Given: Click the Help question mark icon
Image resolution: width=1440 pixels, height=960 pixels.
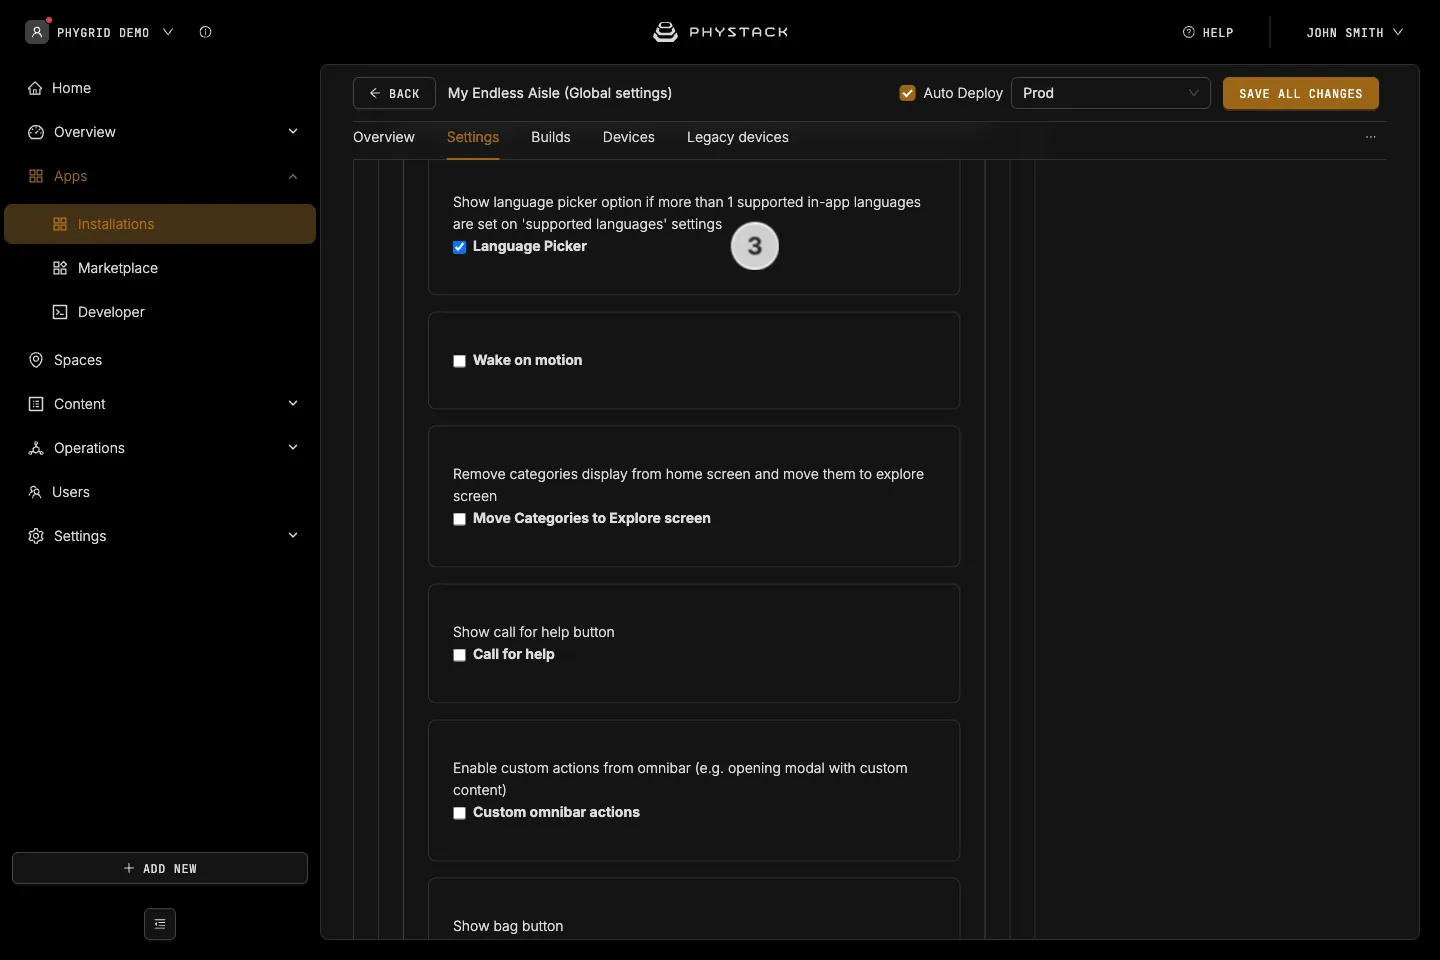Looking at the screenshot, I should (1189, 32).
